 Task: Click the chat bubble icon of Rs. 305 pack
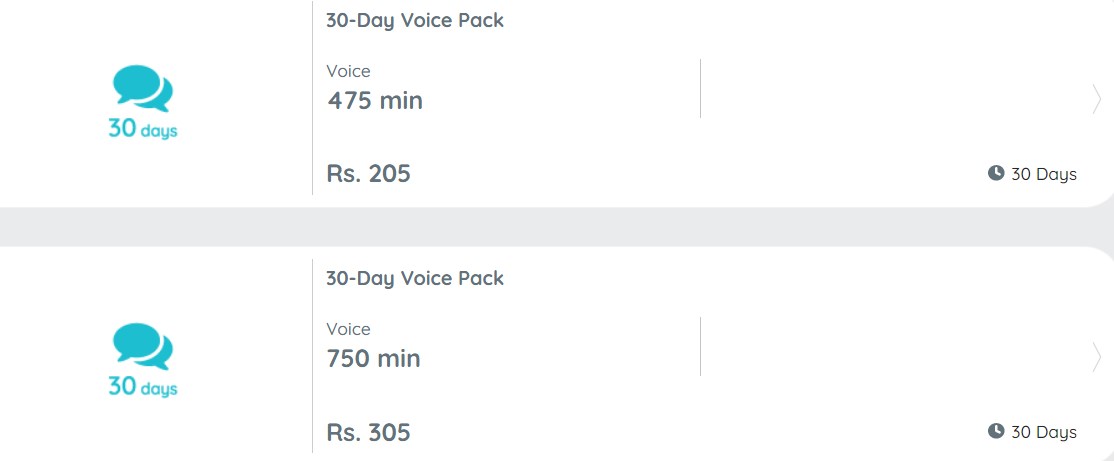(x=143, y=346)
